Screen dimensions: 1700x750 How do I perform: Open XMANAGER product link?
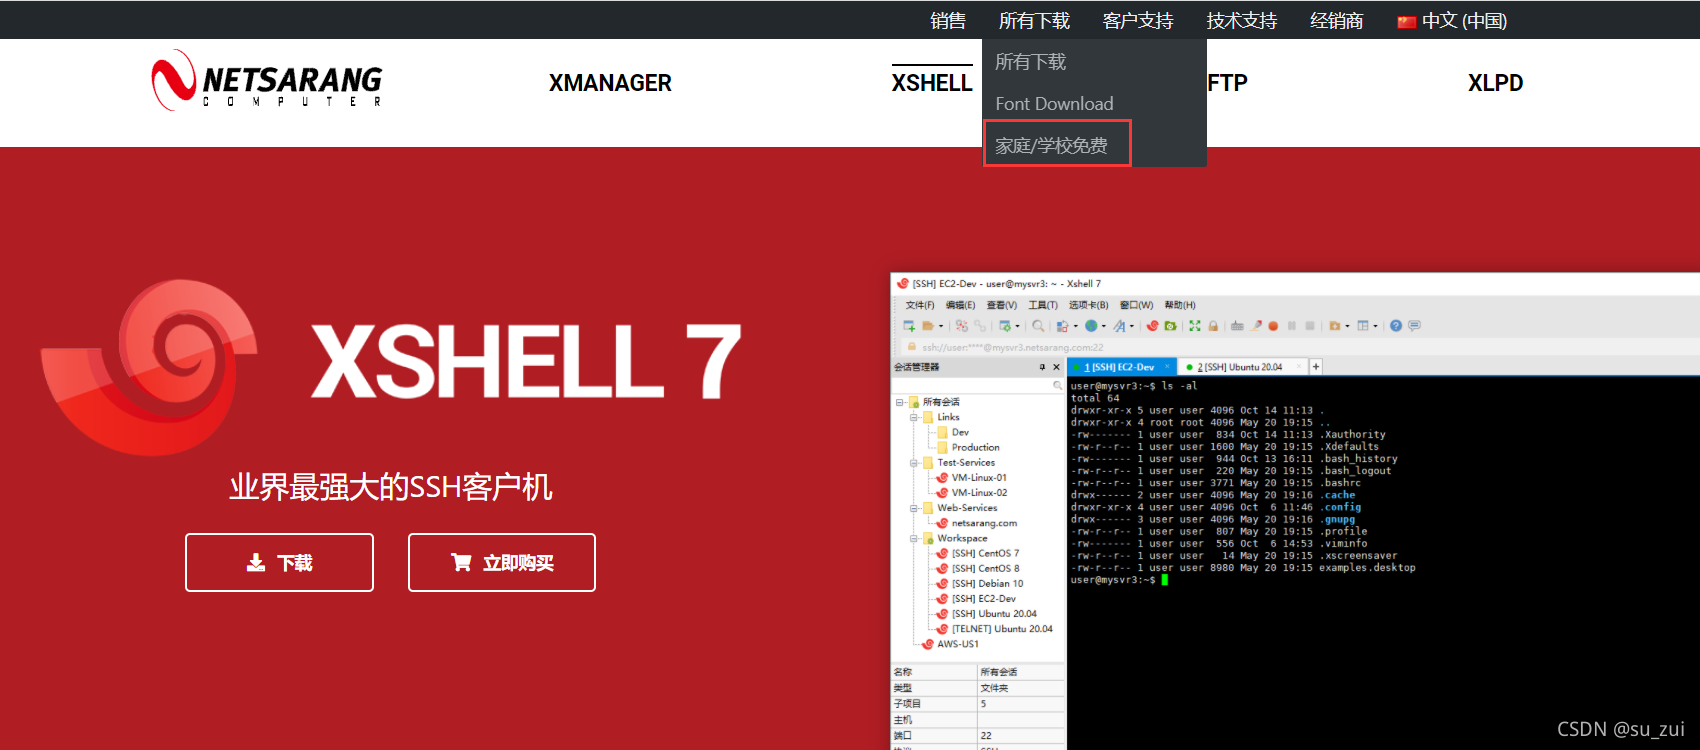(x=610, y=83)
